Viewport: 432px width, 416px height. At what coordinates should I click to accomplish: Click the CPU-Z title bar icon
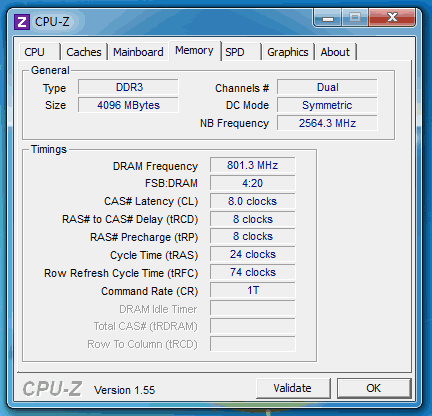pyautogui.click(x=22, y=22)
